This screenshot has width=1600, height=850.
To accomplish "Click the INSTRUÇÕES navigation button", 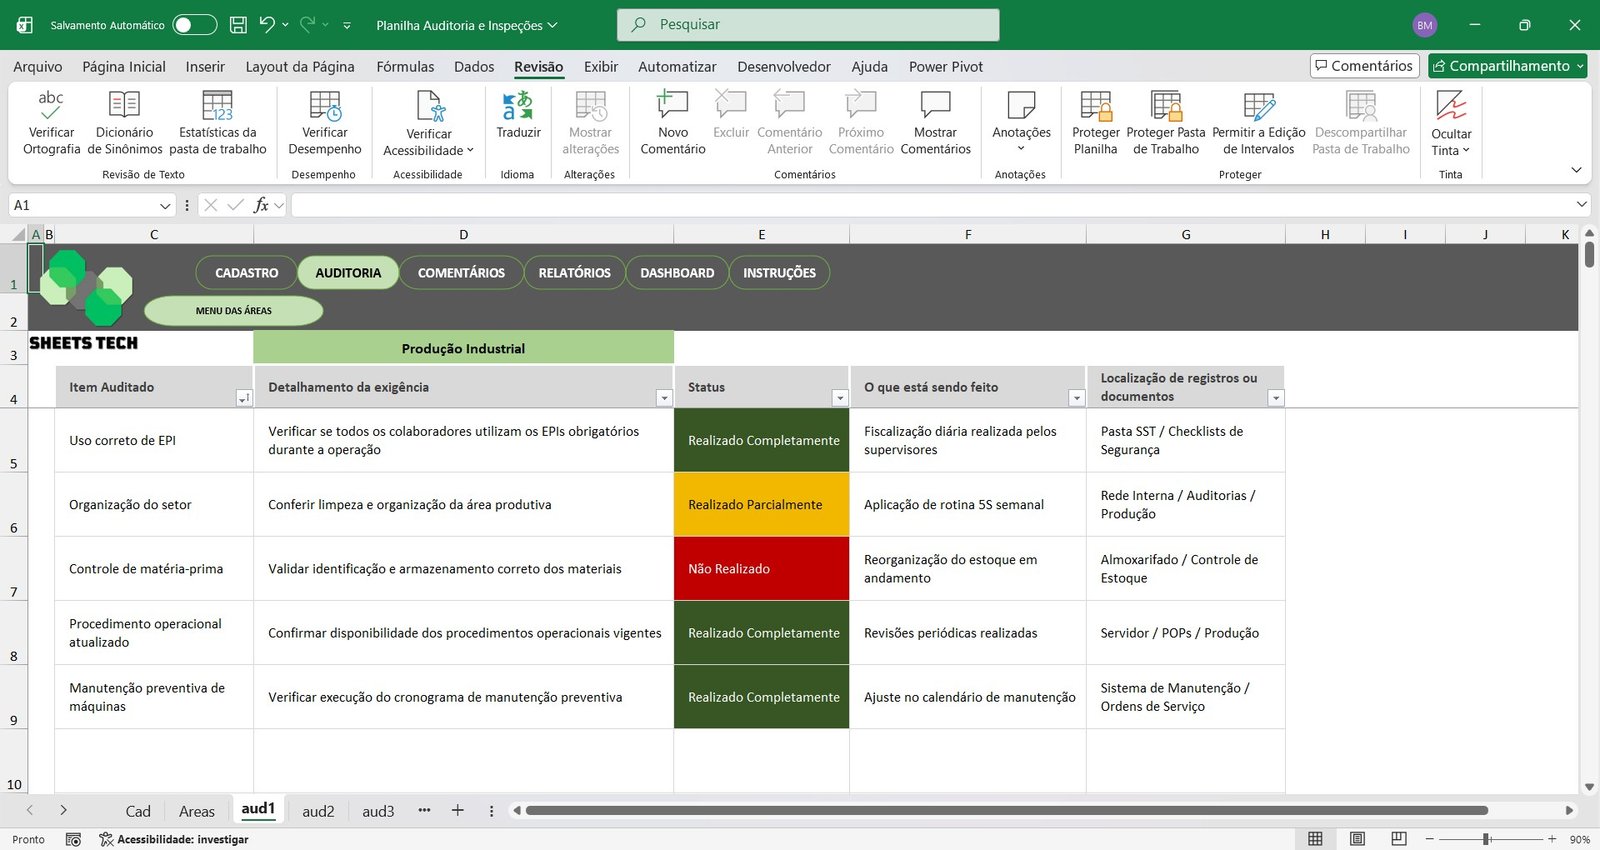I will (x=779, y=273).
